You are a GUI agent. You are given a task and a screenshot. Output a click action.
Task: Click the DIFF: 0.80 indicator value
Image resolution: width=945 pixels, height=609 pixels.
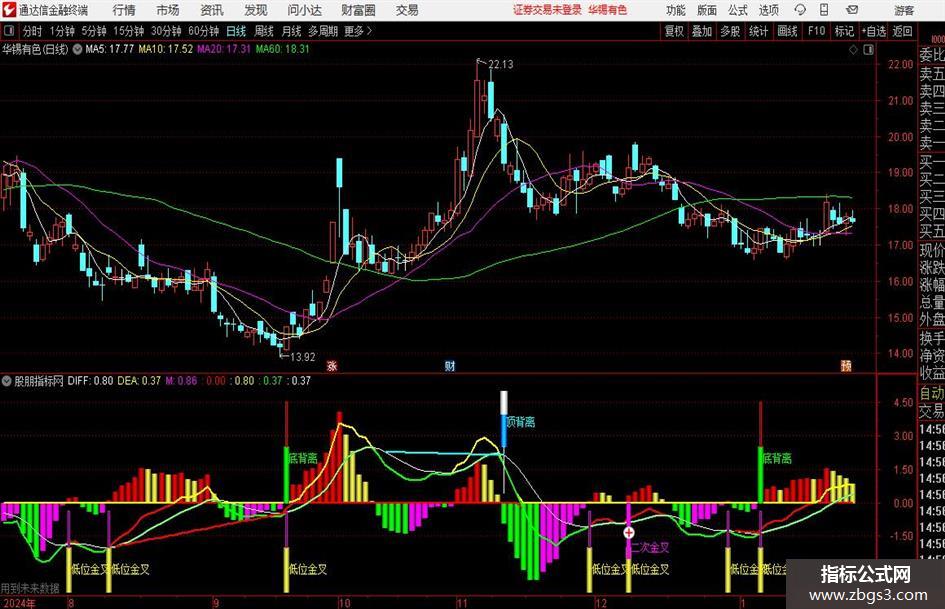pyautogui.click(x=90, y=381)
